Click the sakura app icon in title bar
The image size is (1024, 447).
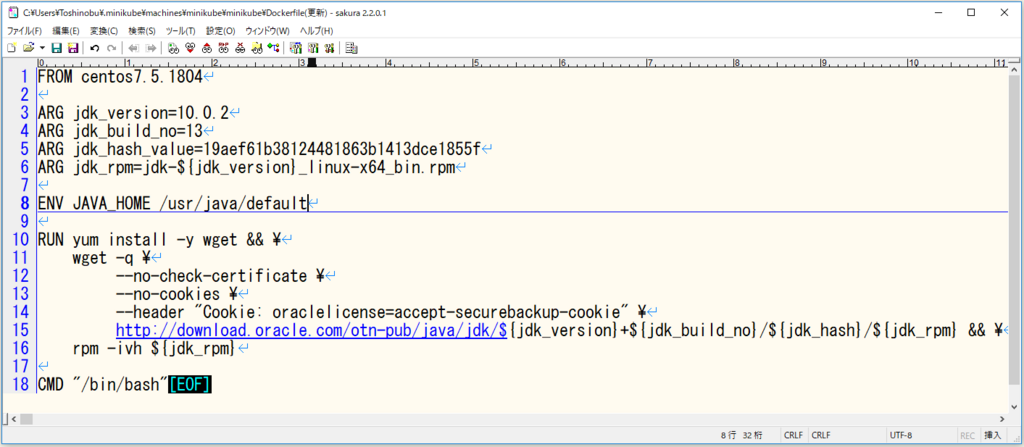pos(12,12)
